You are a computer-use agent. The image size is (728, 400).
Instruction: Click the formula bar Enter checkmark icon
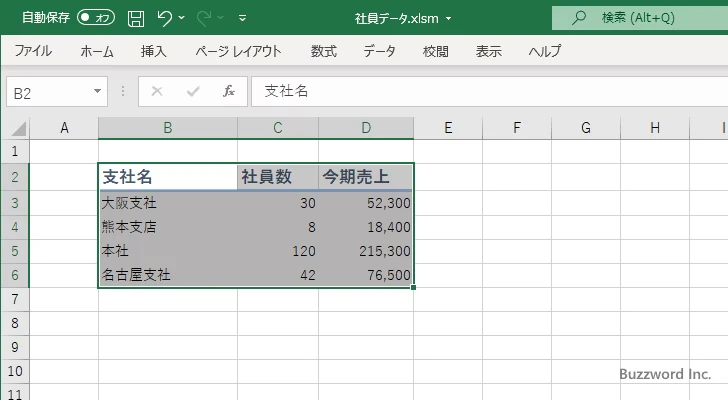point(193,91)
